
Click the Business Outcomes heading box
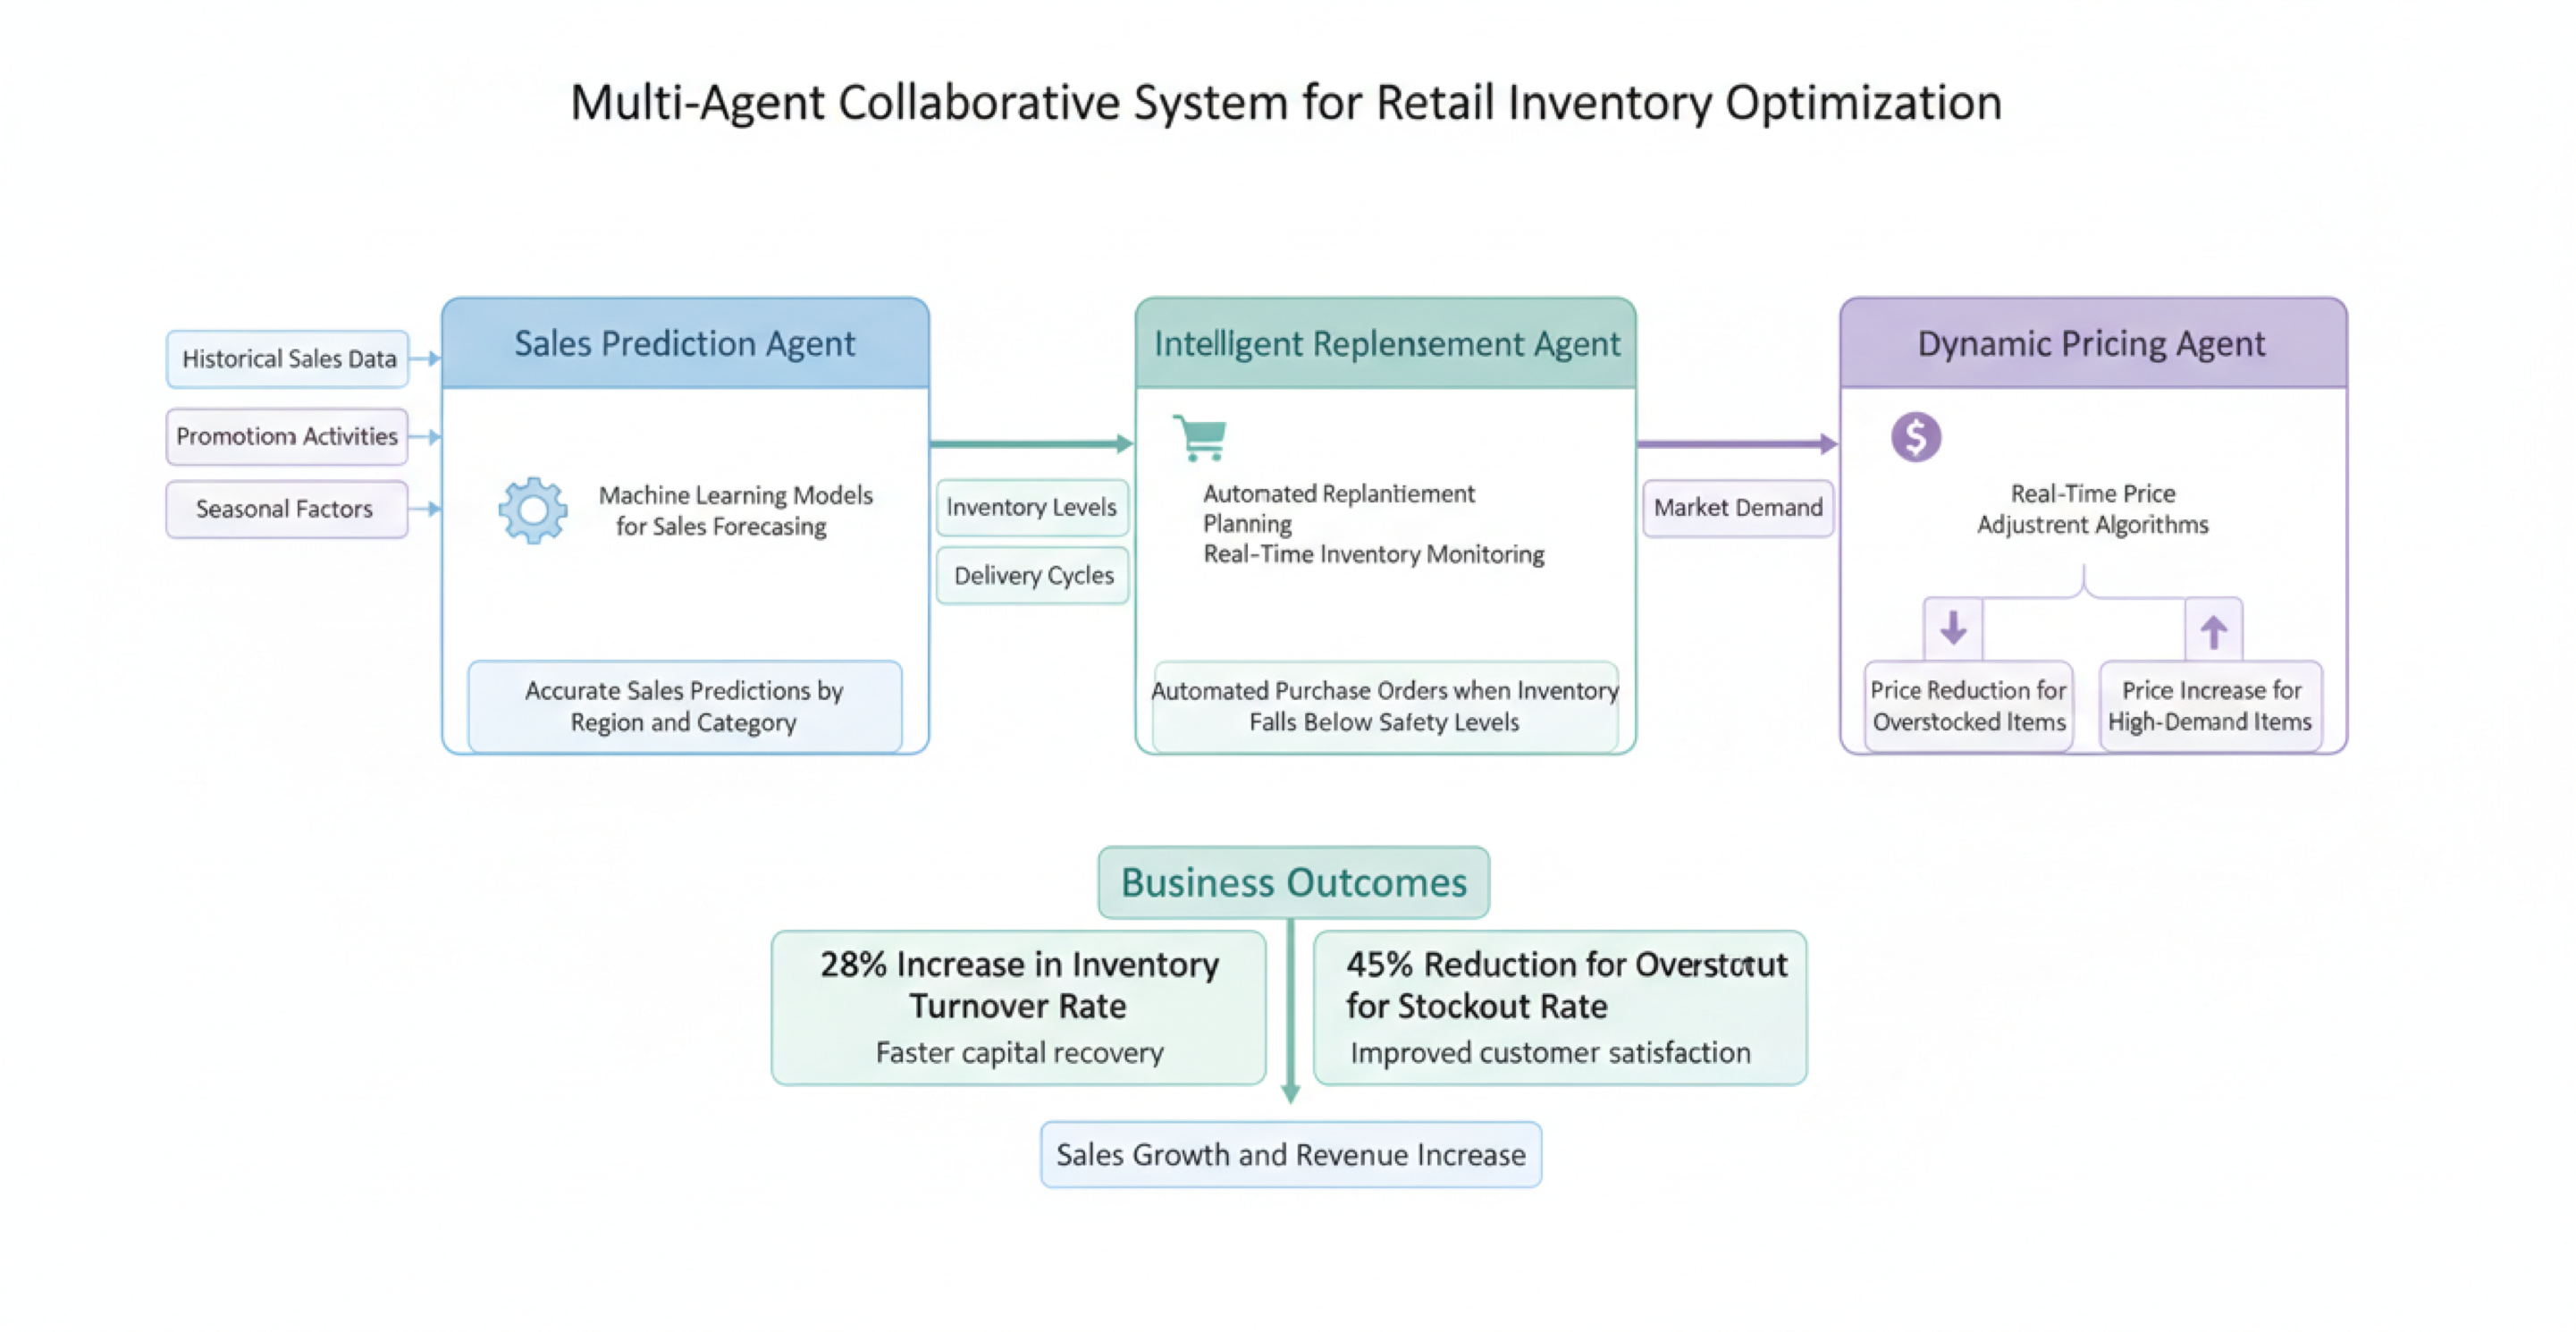click(x=1293, y=882)
